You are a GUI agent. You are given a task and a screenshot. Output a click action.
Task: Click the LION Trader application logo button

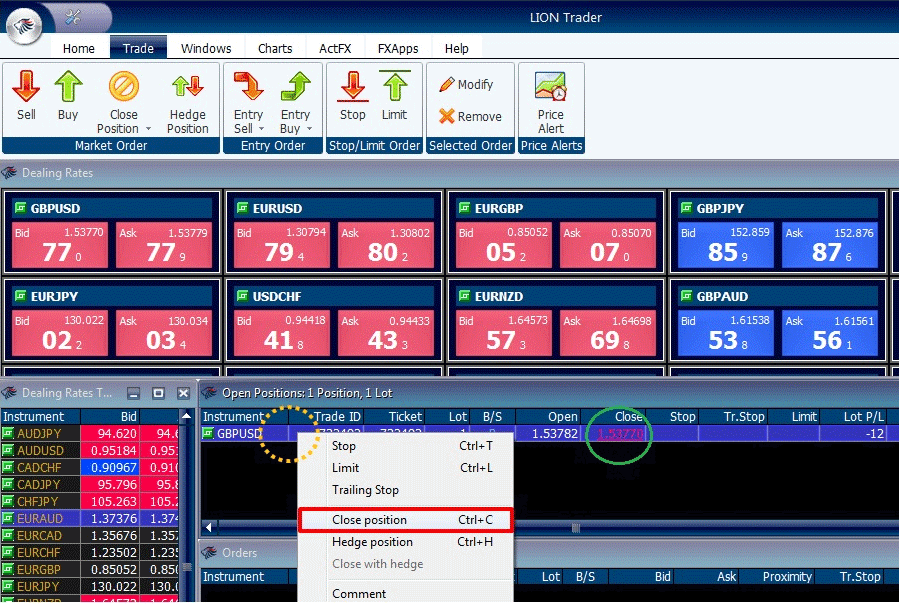pos(24,25)
